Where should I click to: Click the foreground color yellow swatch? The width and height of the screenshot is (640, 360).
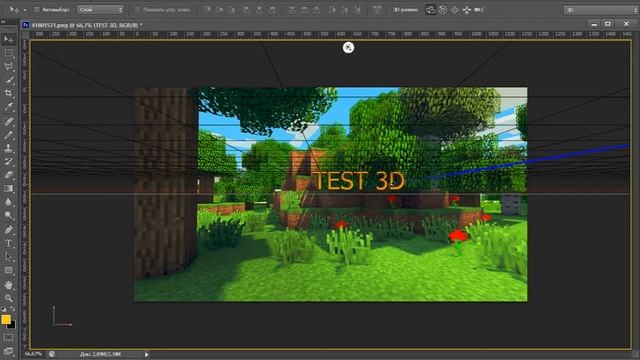[x=6, y=319]
